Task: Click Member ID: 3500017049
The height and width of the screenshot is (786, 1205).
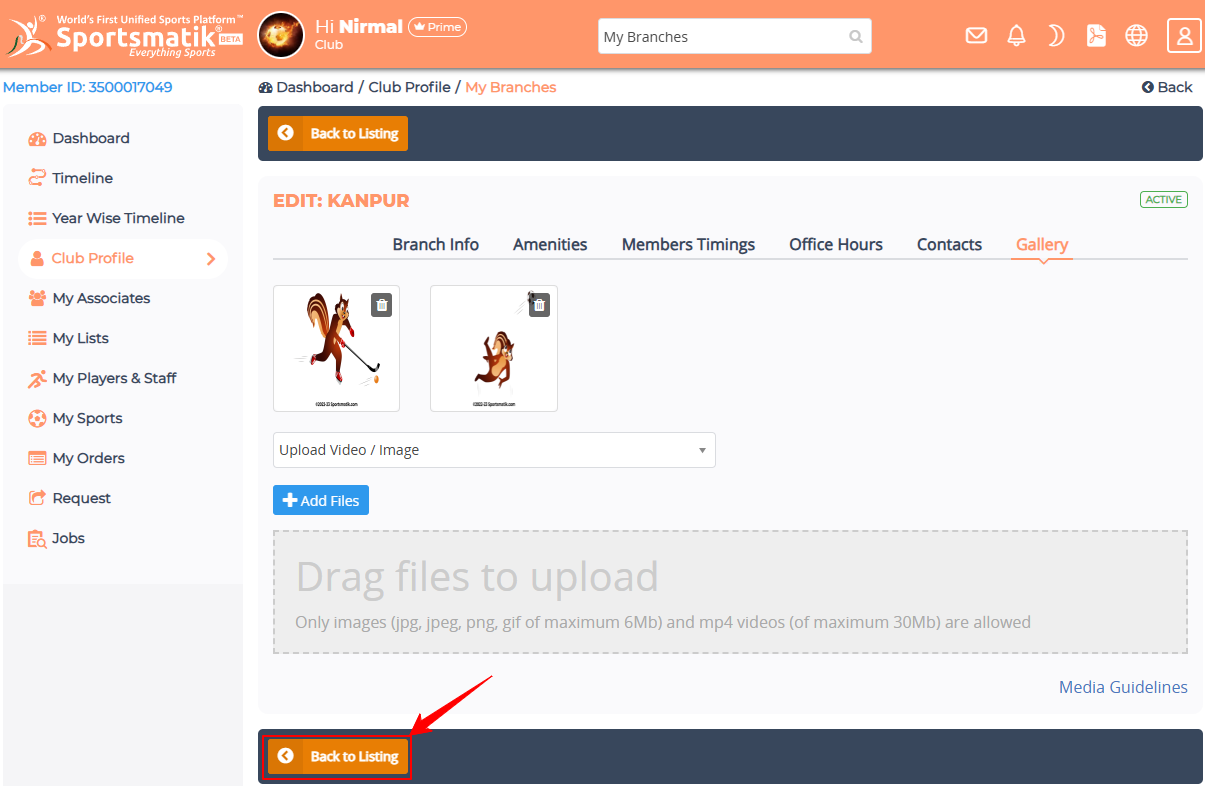Action: click(x=88, y=87)
